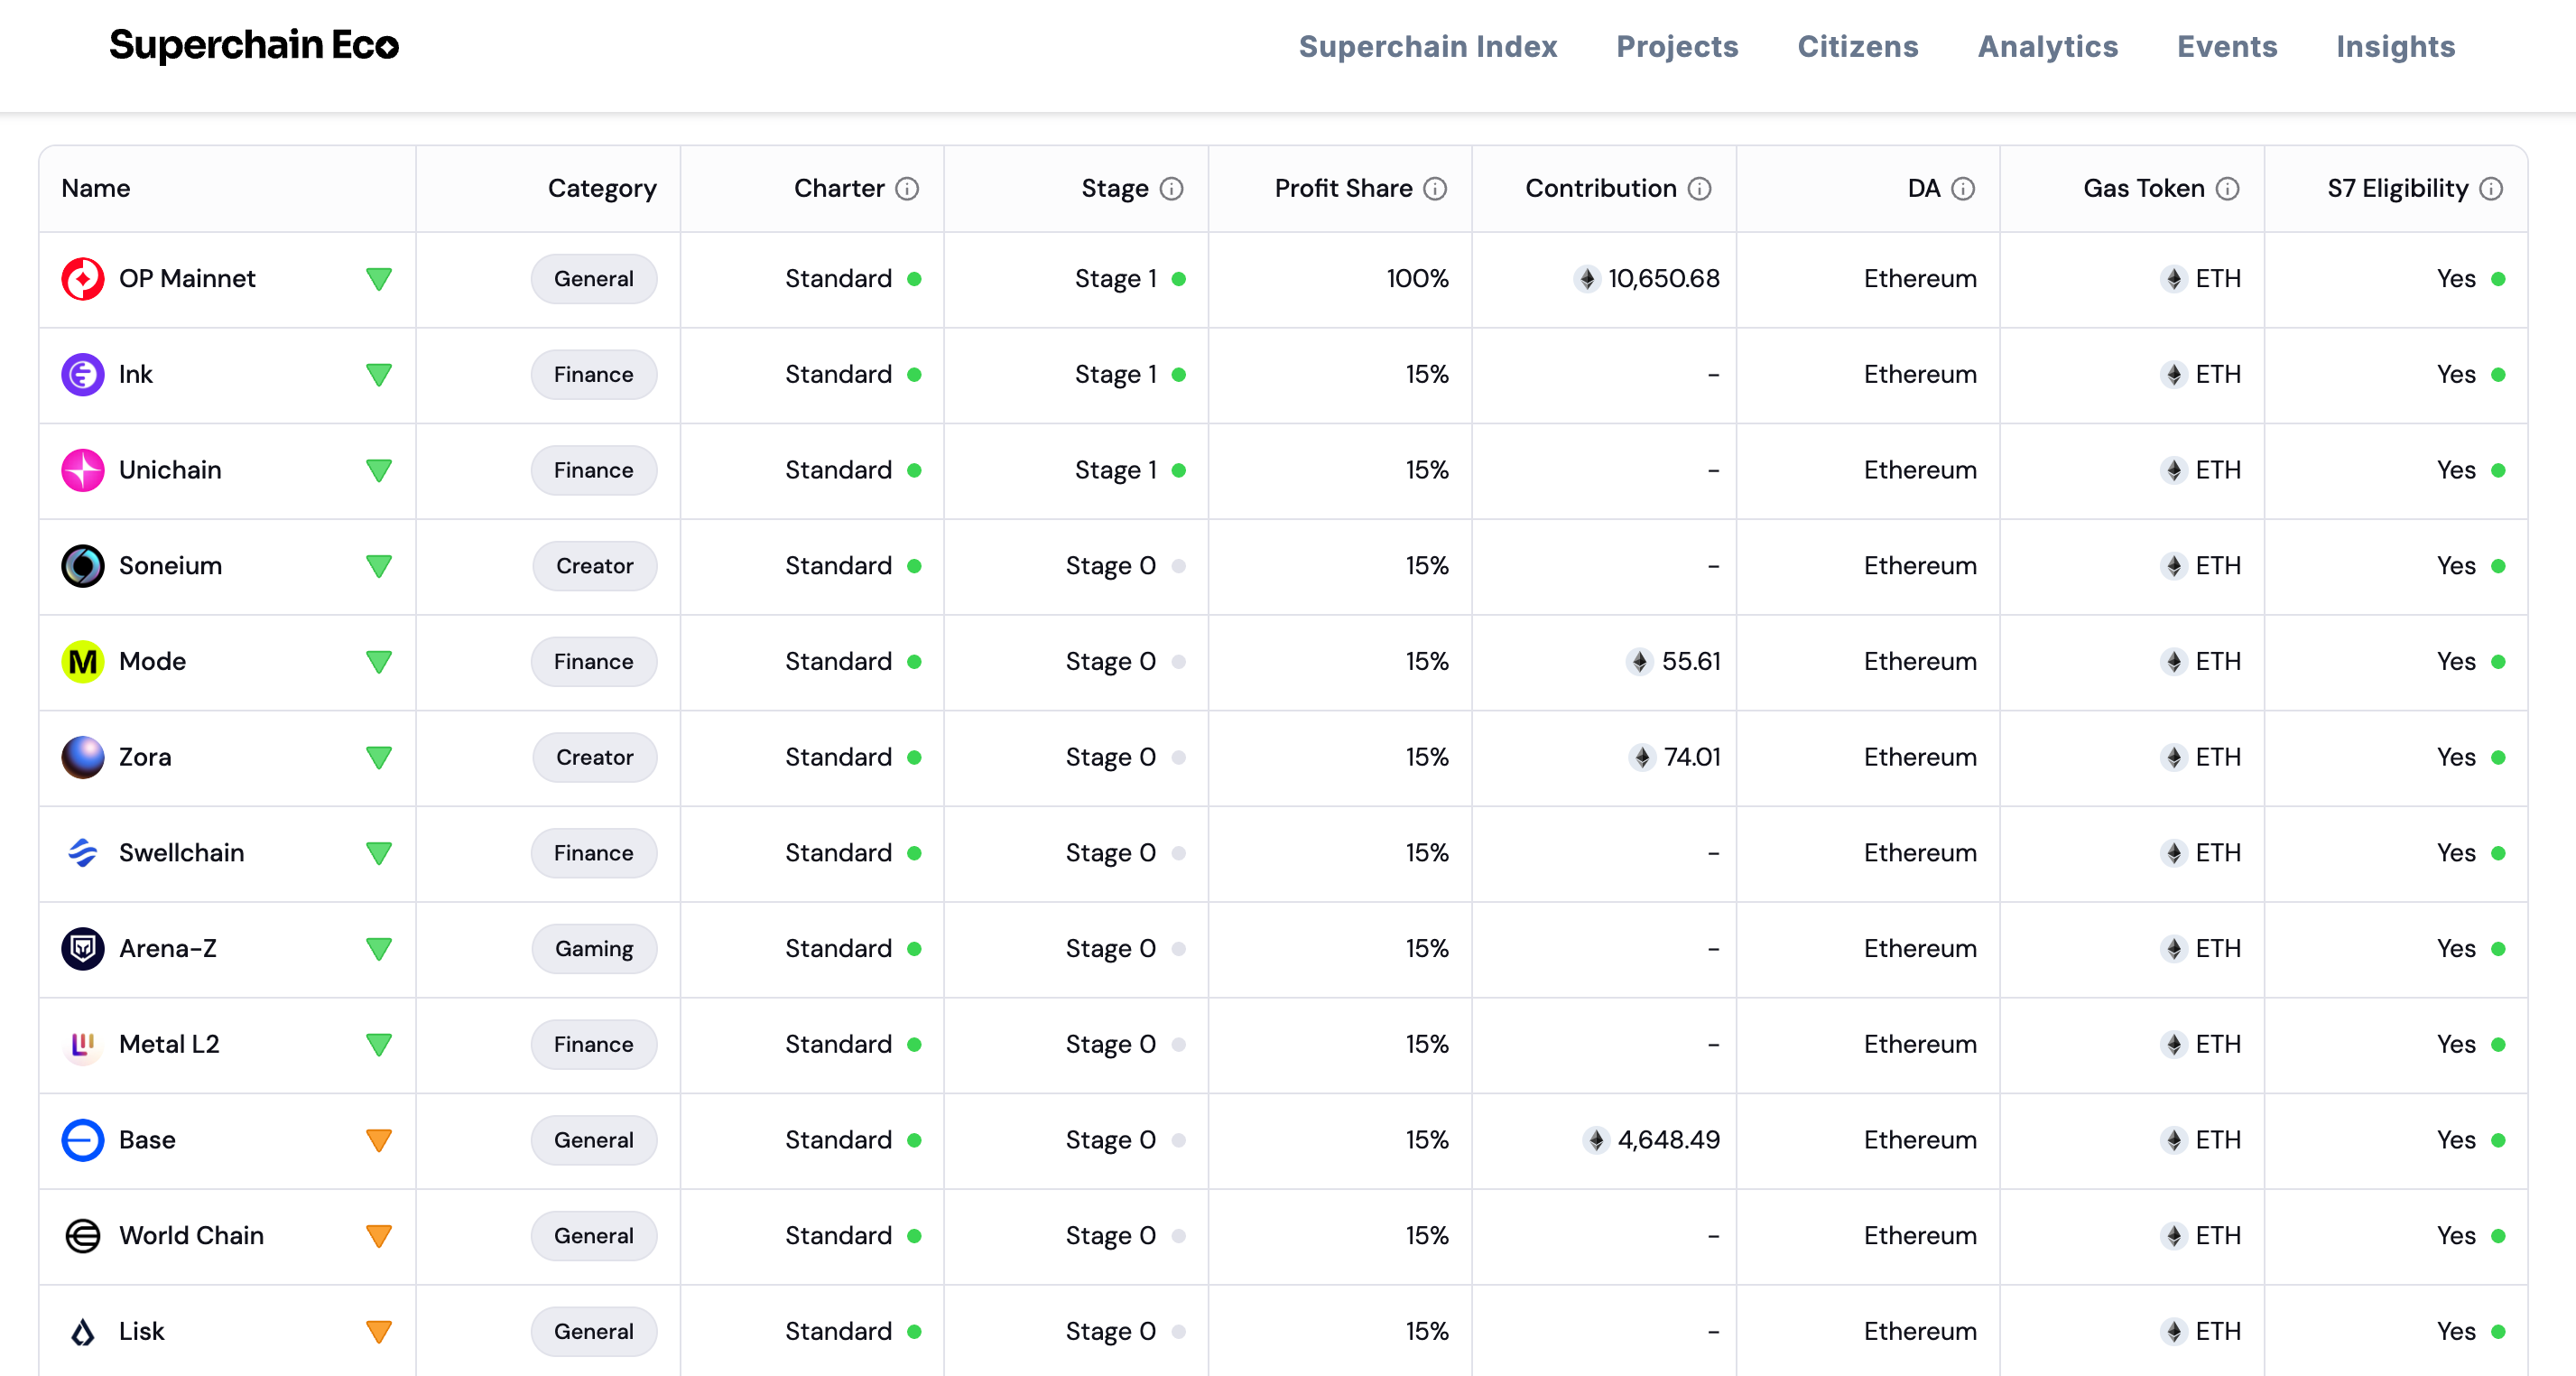The height and width of the screenshot is (1376, 2576).
Task: Click the Contribution column info icon
Action: coord(1699,189)
